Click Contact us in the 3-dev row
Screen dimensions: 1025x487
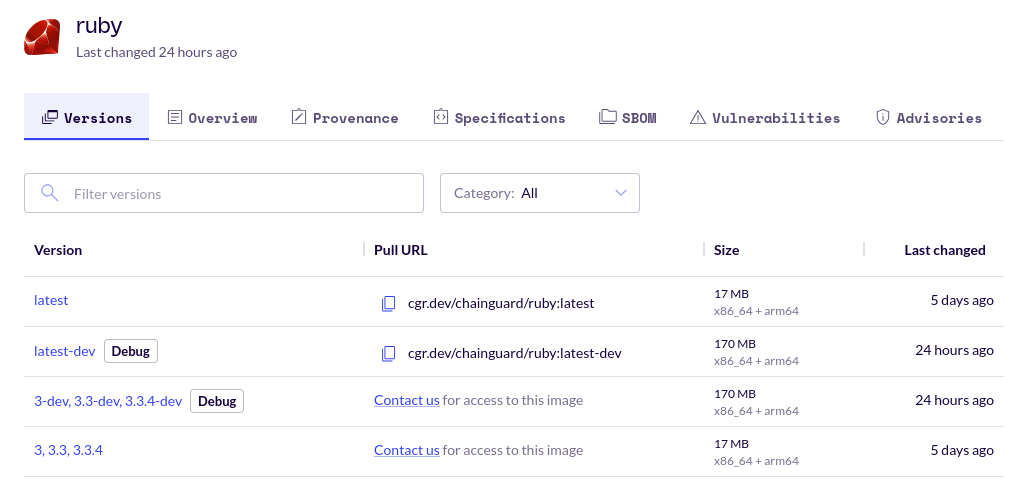click(407, 400)
